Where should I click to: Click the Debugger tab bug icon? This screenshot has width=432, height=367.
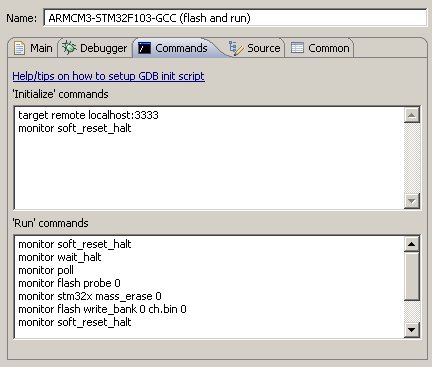click(x=69, y=48)
